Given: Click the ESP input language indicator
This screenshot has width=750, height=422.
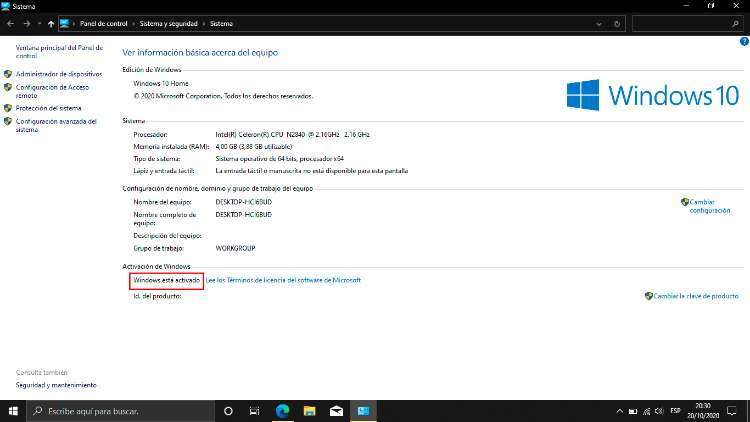Looking at the screenshot, I should click(675, 411).
